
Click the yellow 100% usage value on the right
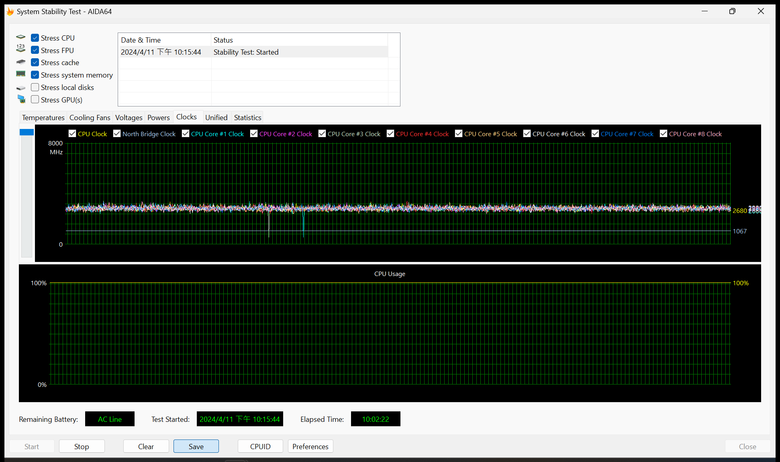[x=741, y=283]
